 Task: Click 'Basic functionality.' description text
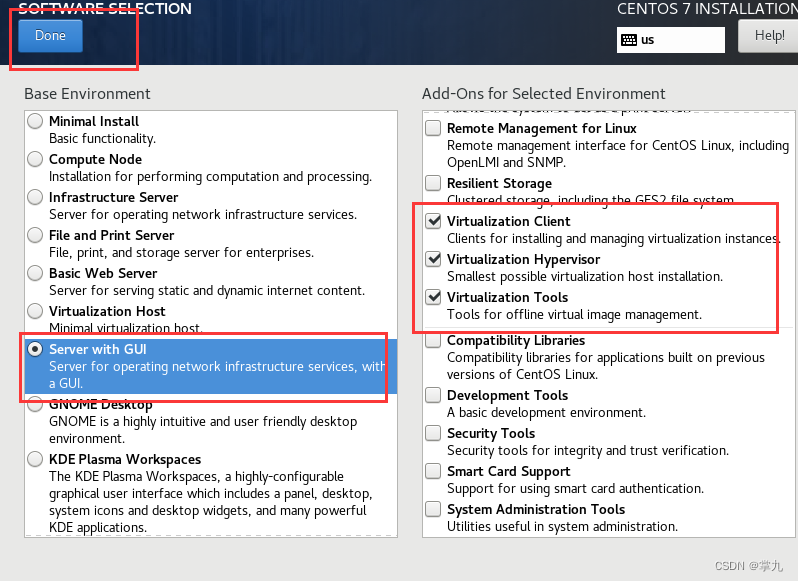click(102, 138)
